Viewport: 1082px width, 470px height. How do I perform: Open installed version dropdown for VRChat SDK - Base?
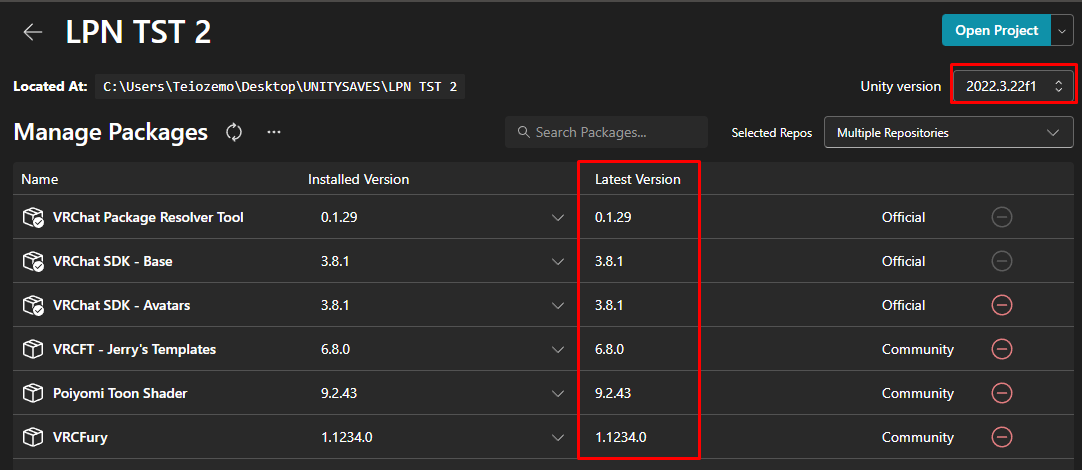tap(558, 262)
